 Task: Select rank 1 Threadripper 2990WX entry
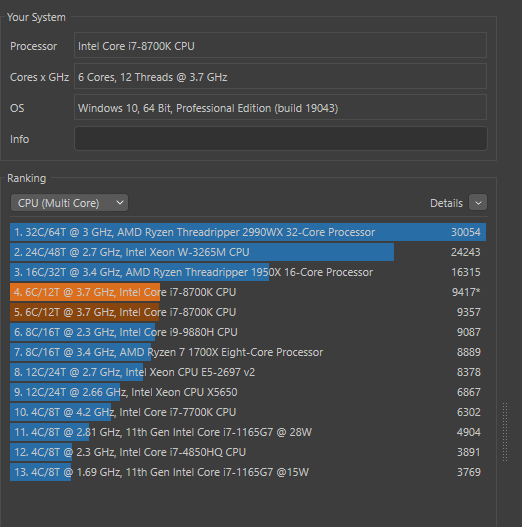pyautogui.click(x=248, y=232)
